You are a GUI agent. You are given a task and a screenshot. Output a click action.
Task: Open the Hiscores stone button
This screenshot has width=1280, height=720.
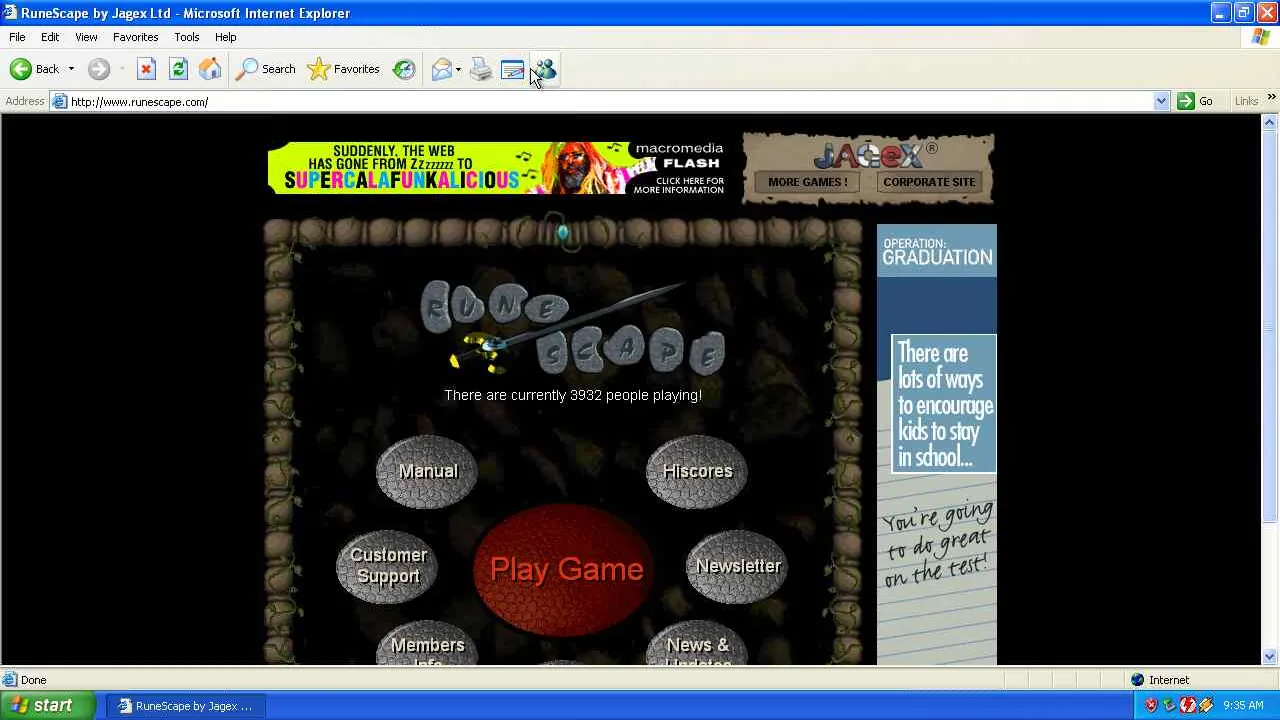coord(697,471)
